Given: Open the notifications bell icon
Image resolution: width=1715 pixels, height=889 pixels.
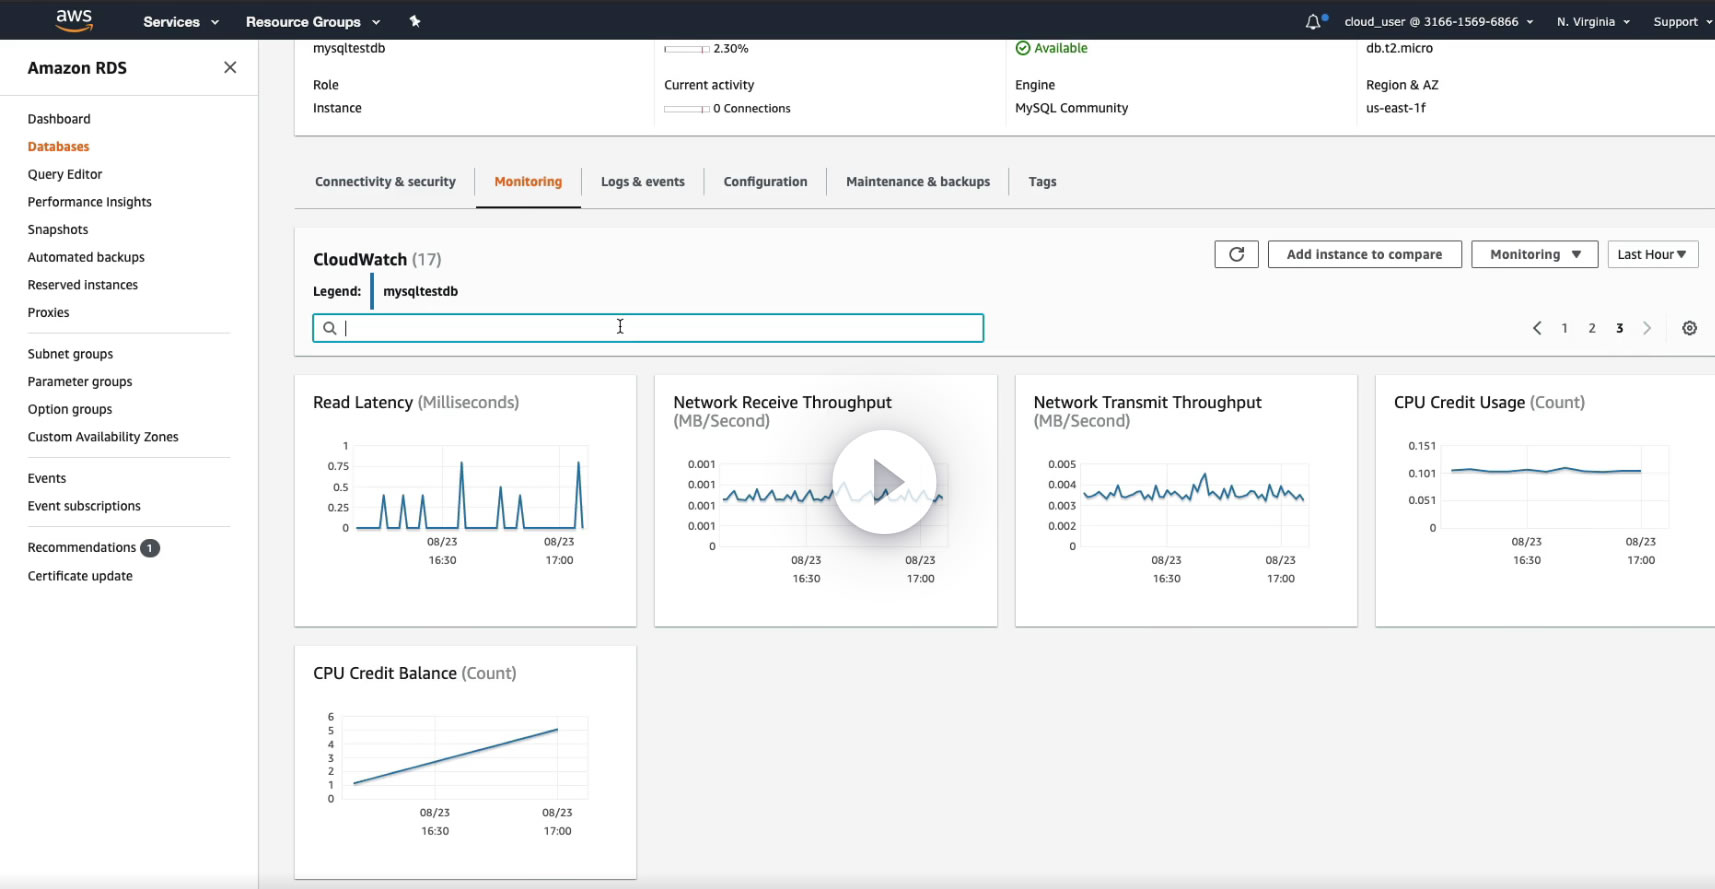Looking at the screenshot, I should [1313, 21].
